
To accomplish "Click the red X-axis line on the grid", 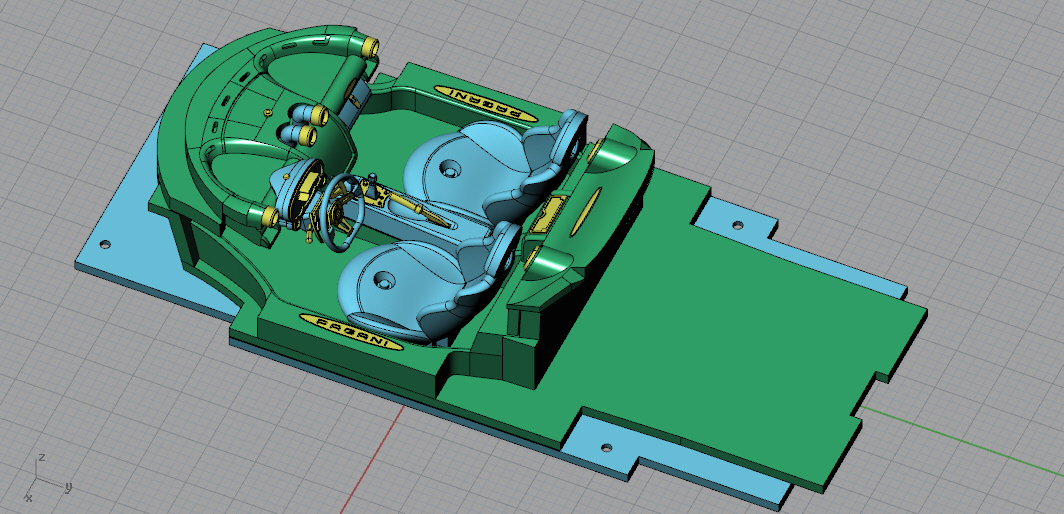I will click(x=372, y=459).
